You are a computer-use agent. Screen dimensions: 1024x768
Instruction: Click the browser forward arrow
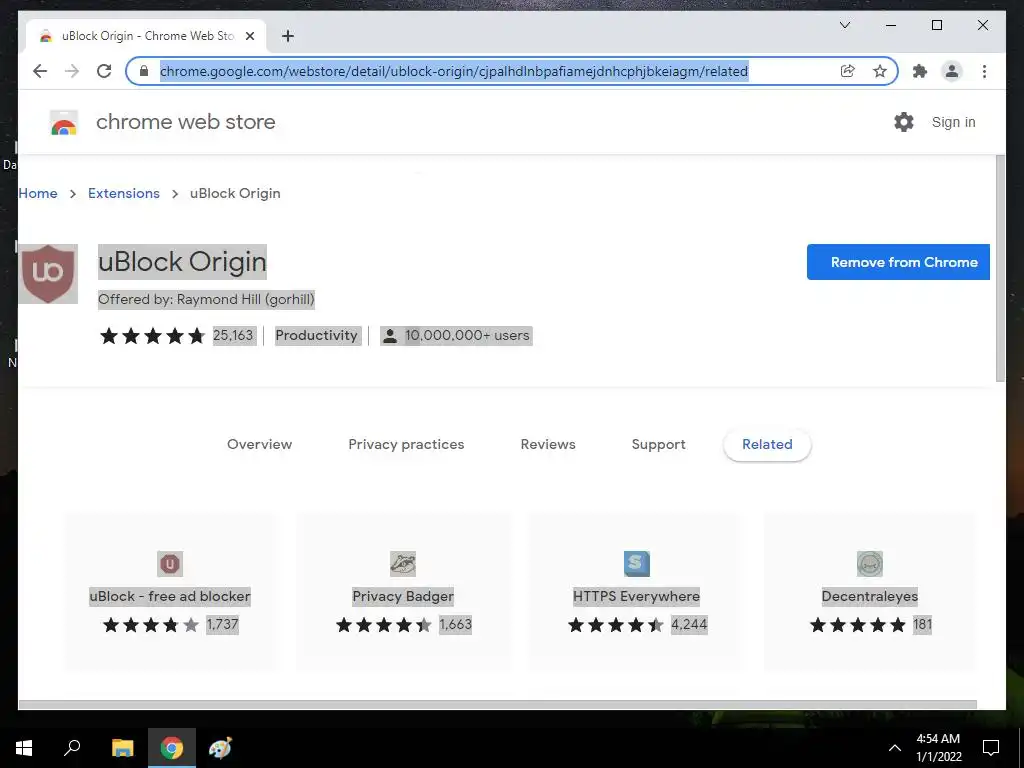(72, 71)
